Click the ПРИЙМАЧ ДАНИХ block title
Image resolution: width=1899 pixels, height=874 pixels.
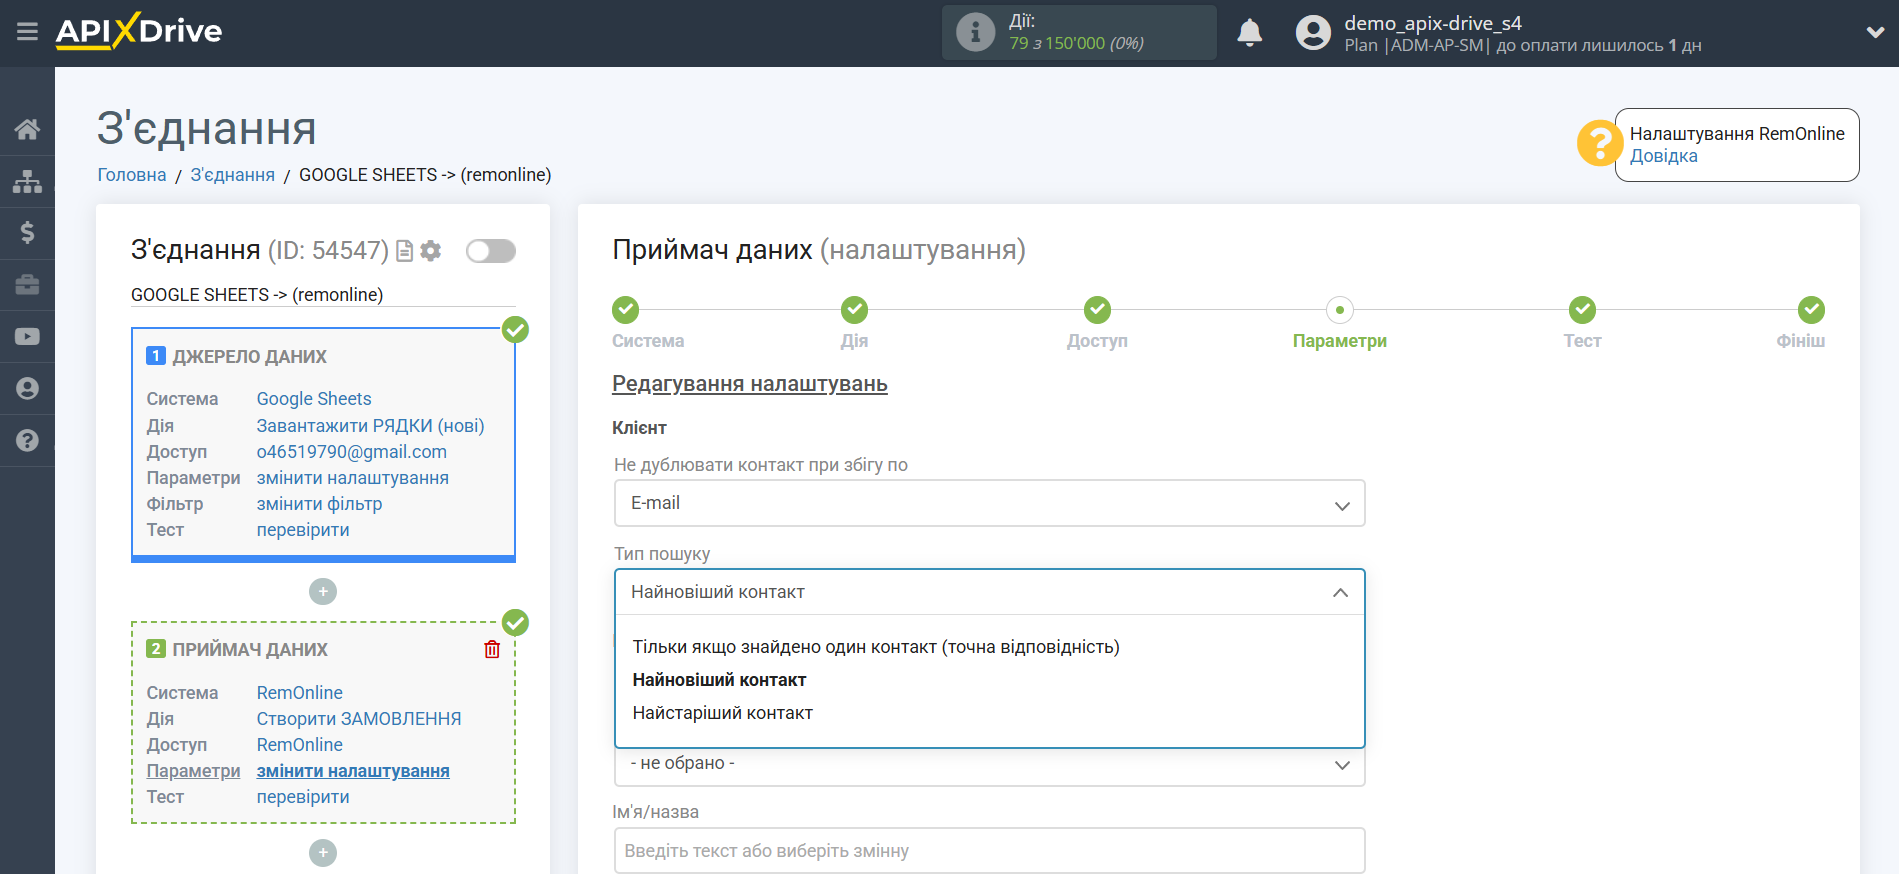pyautogui.click(x=250, y=650)
